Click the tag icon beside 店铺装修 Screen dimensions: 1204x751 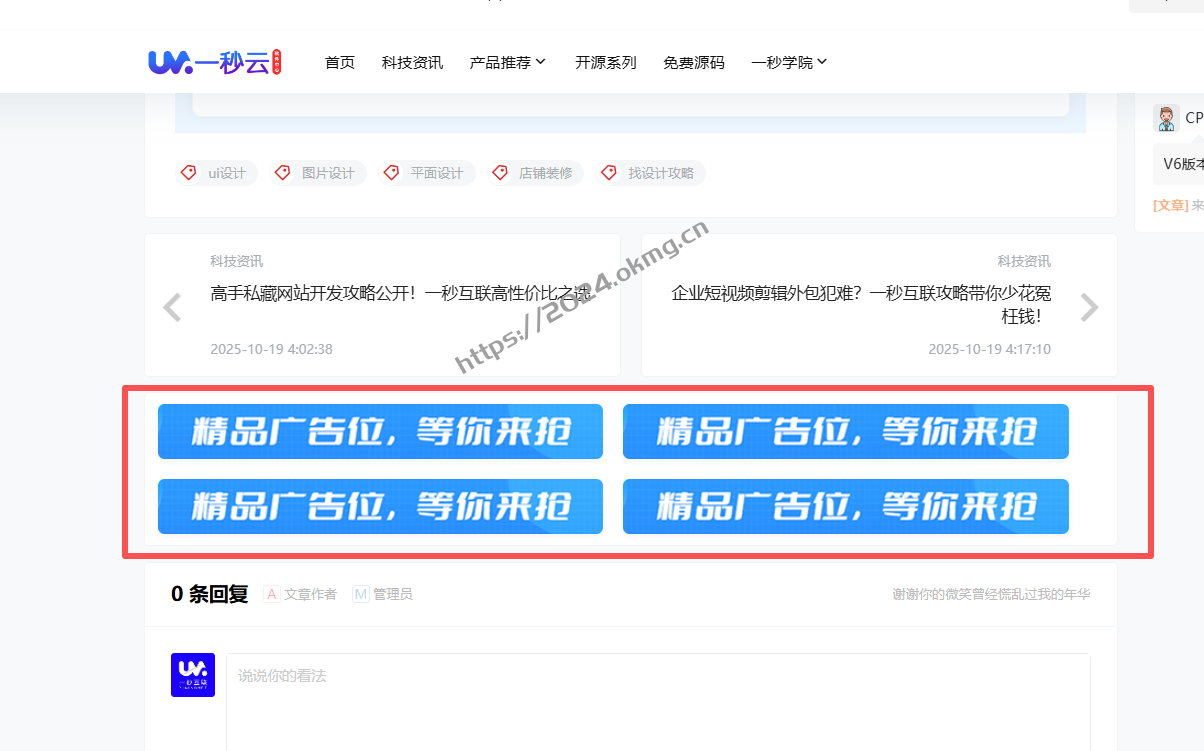[x=500, y=172]
